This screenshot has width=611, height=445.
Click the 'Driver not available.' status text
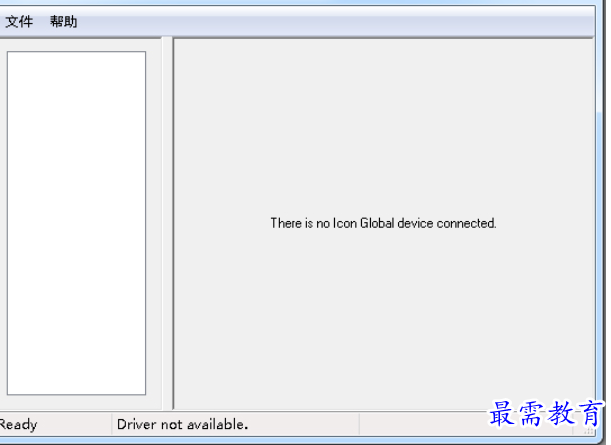click(182, 424)
